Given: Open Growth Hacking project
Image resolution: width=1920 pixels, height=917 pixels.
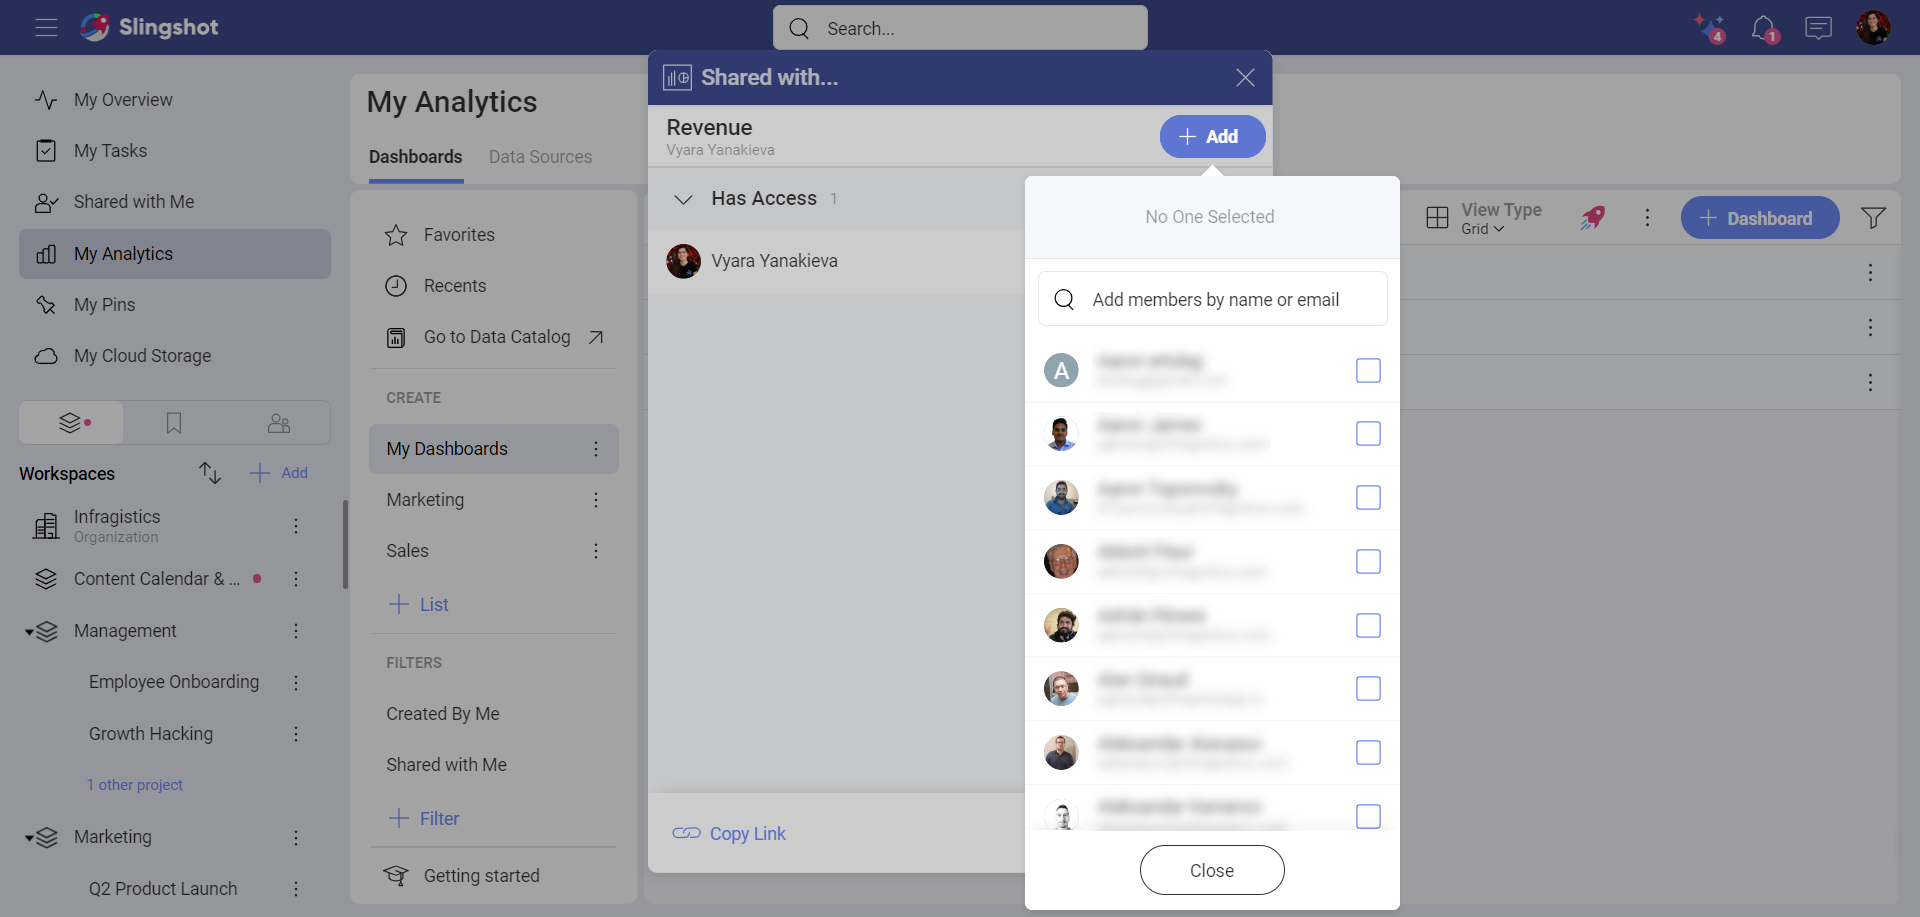Looking at the screenshot, I should point(151,734).
